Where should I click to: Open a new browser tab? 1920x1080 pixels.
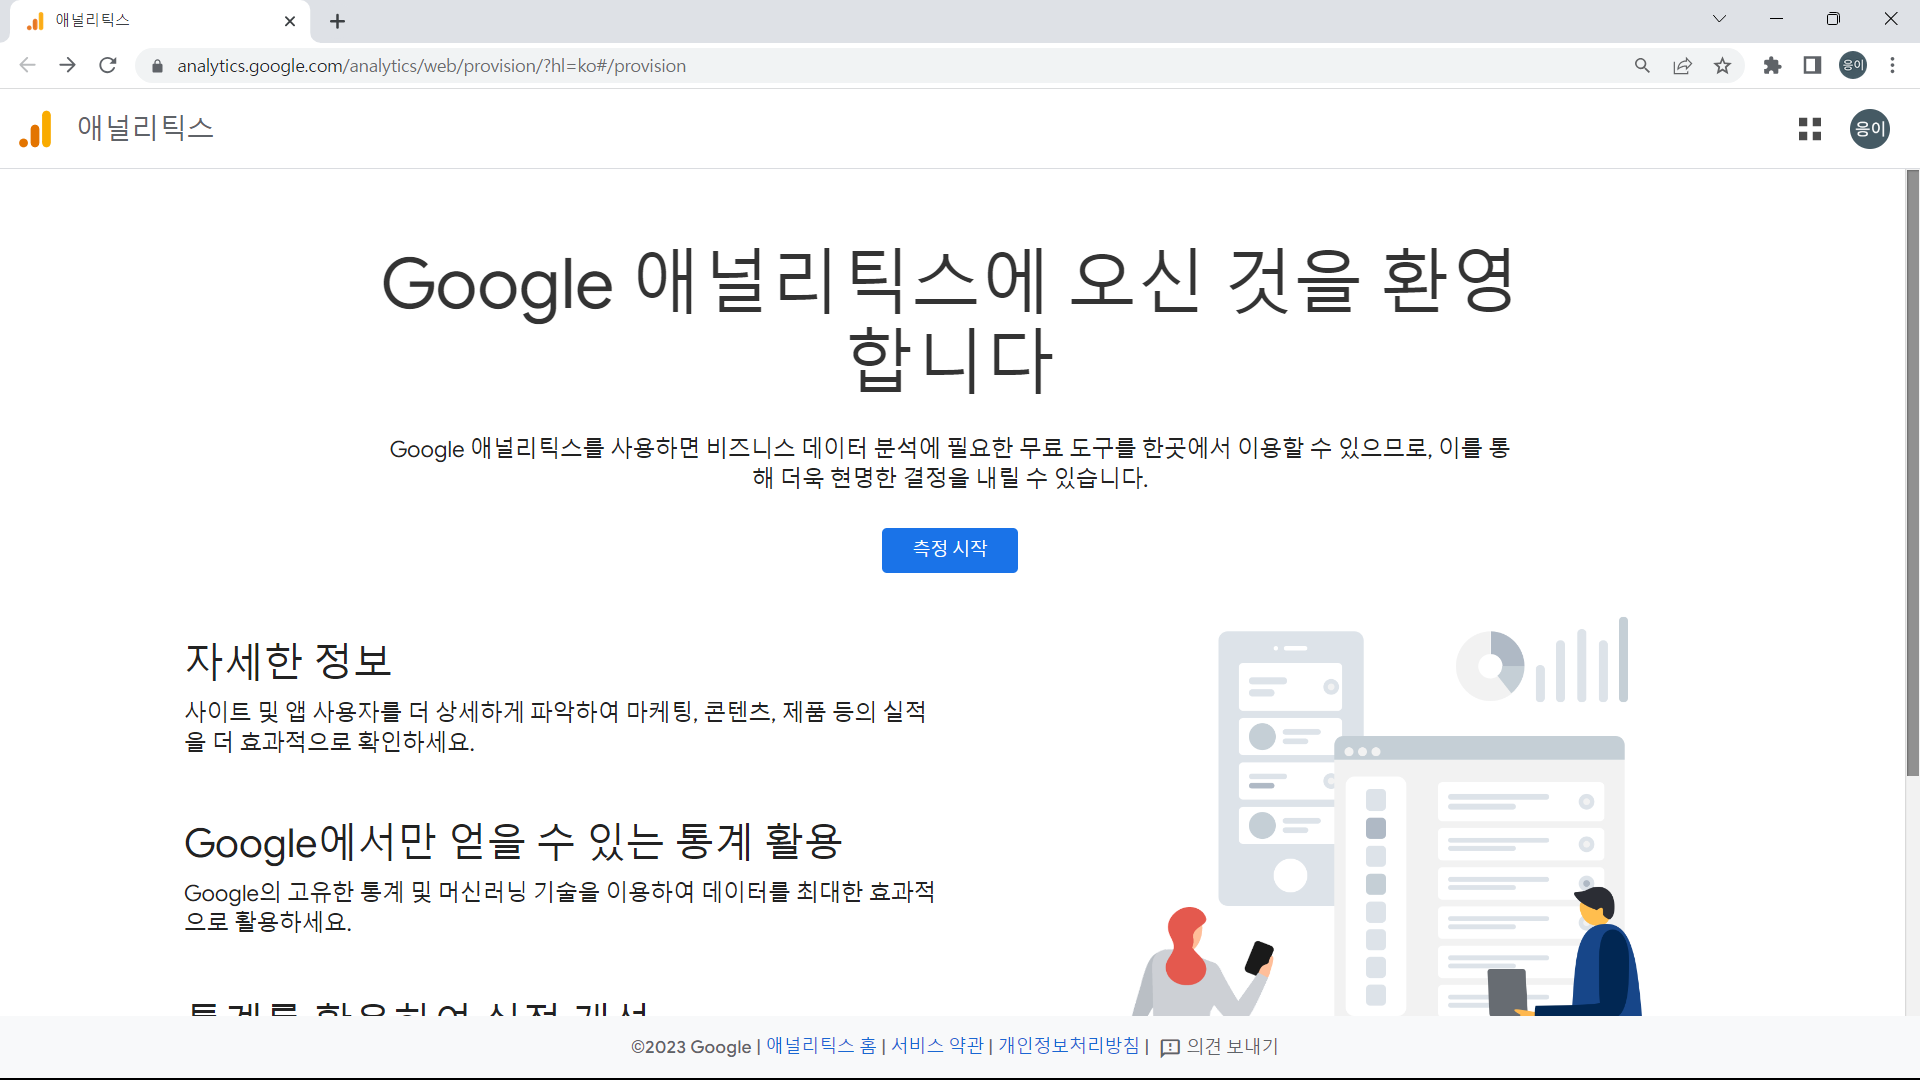337,21
